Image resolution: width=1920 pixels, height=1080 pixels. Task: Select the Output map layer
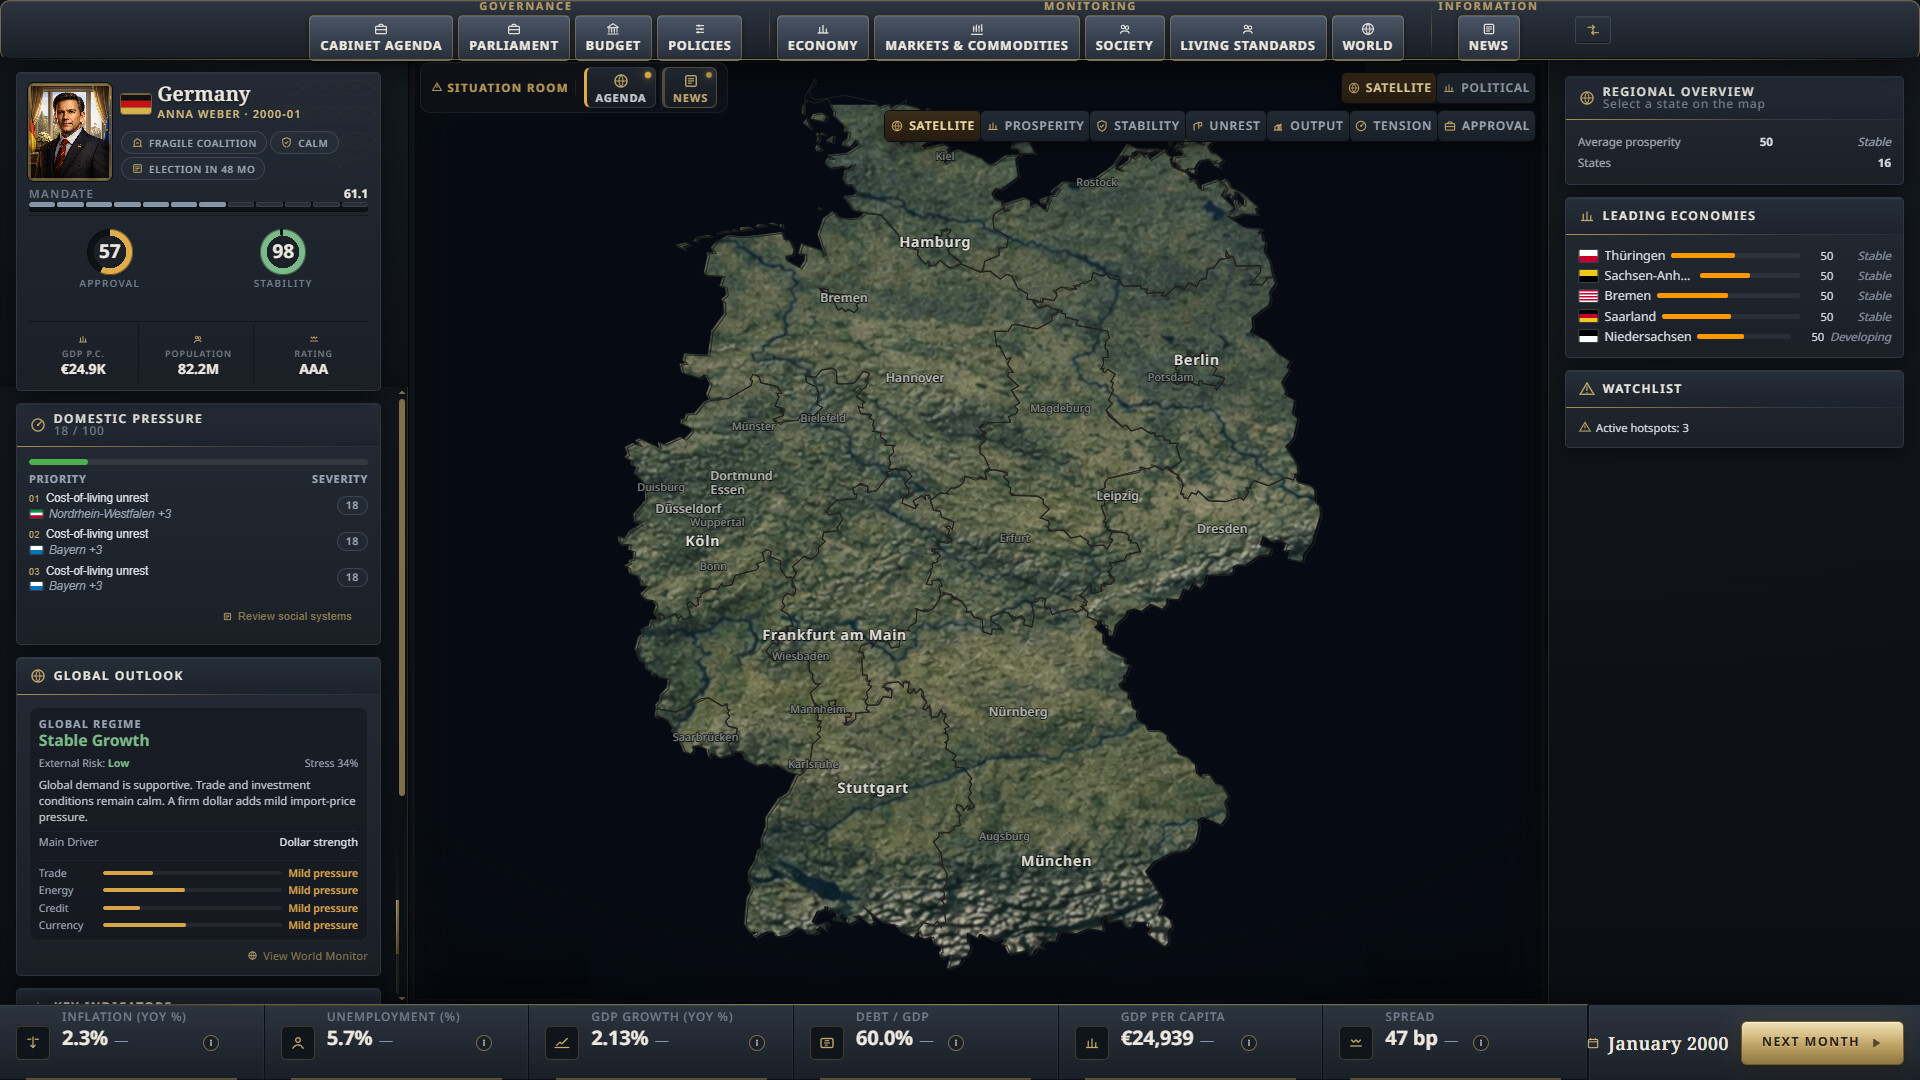coord(1308,126)
